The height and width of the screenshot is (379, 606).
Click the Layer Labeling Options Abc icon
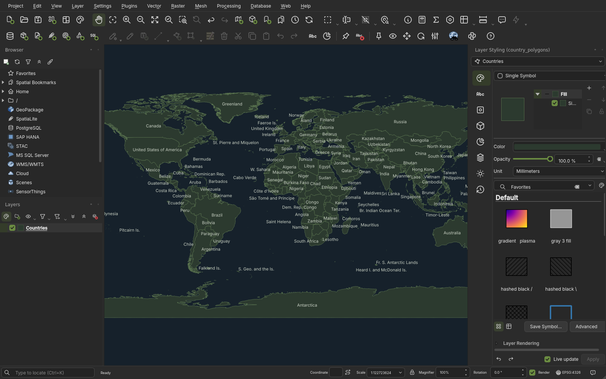coord(312,36)
